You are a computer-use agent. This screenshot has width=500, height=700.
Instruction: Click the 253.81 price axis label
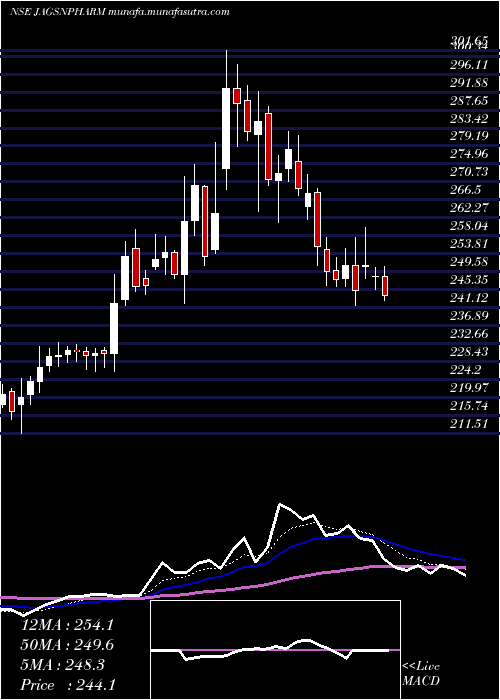pos(469,244)
